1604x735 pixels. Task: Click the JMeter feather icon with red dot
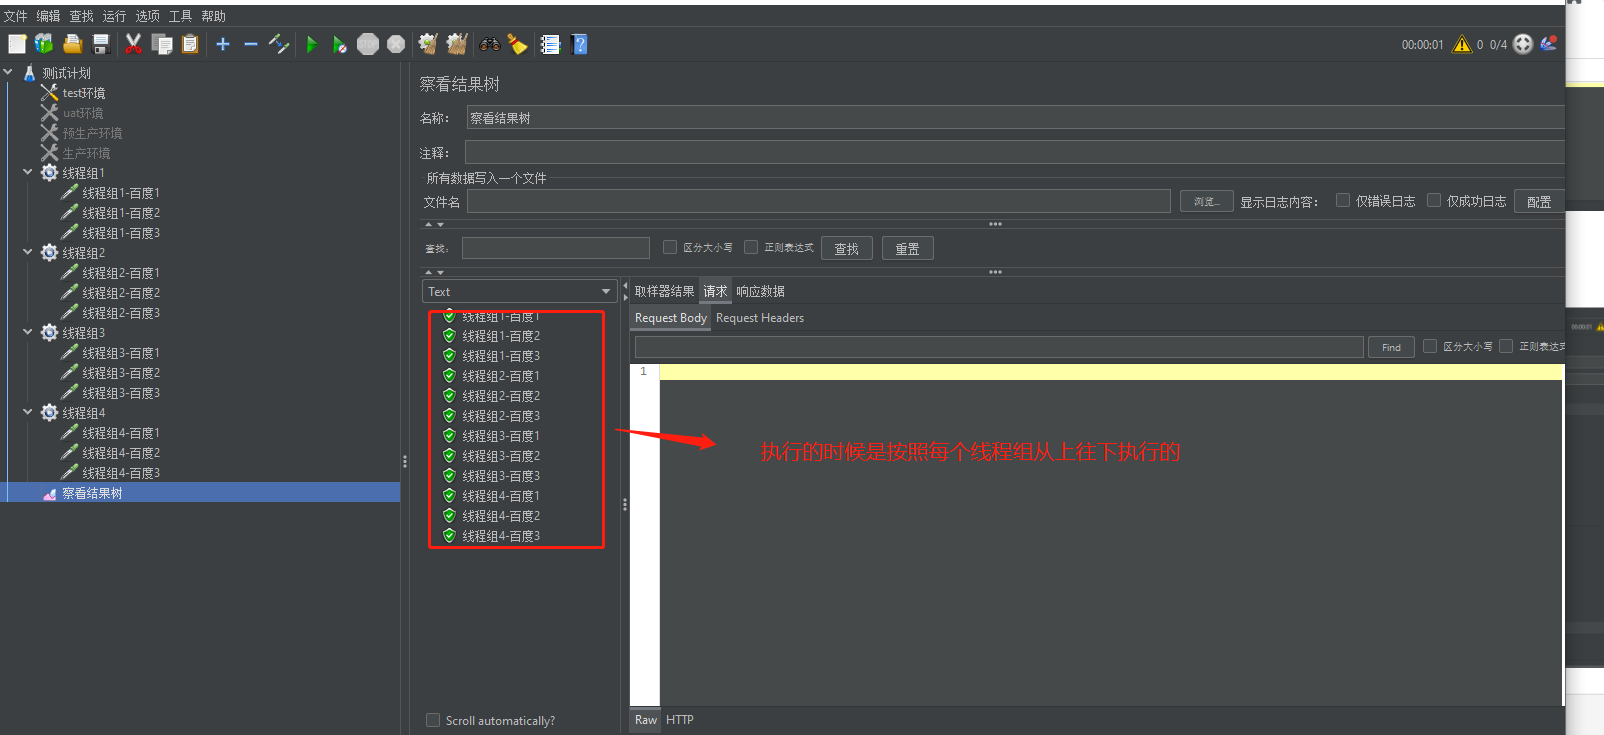1549,44
